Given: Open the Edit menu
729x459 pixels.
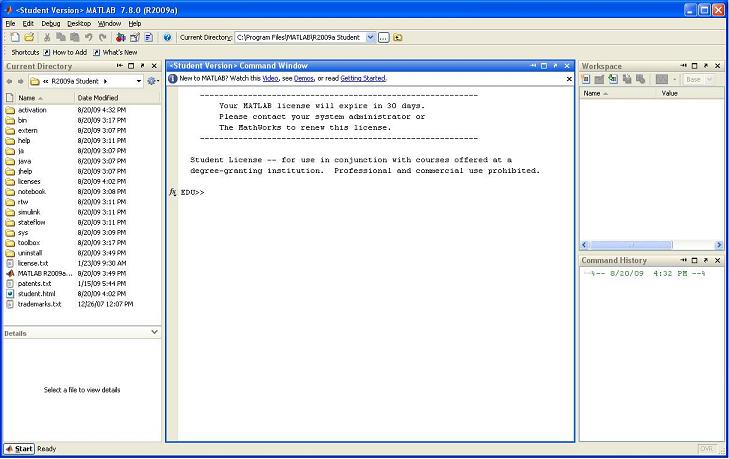Looking at the screenshot, I should pos(28,24).
